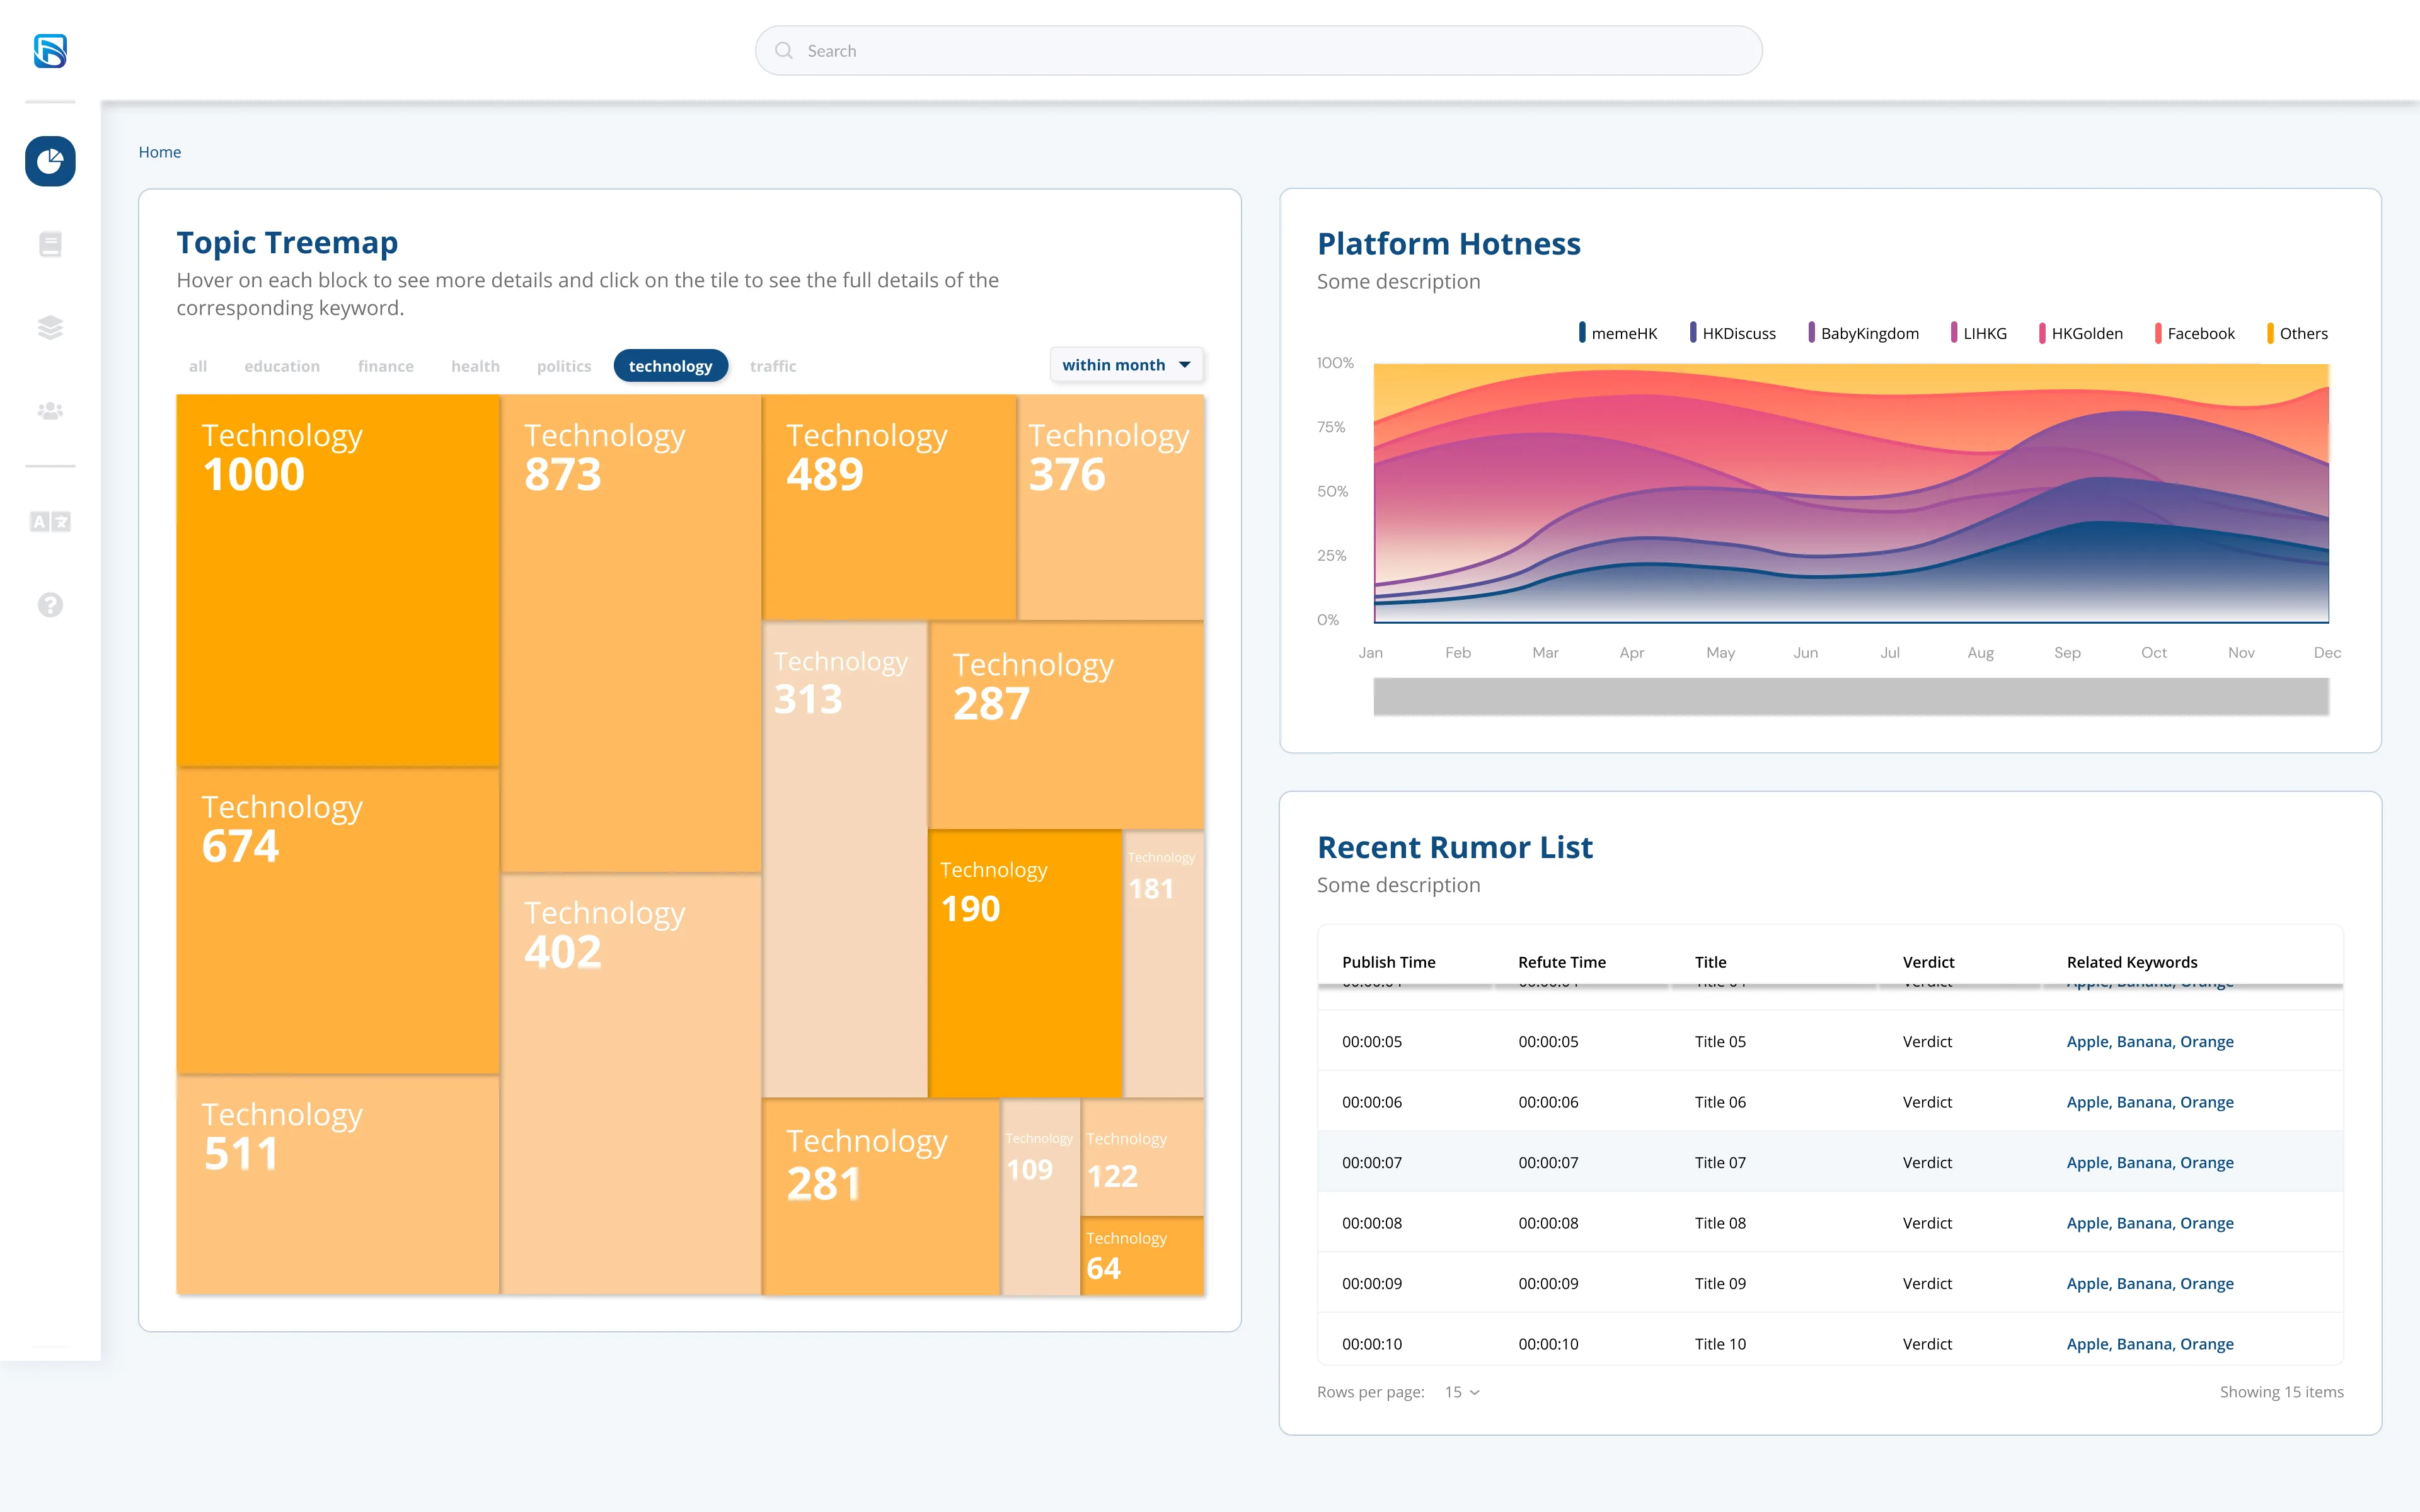Open the help question mark icon
The image size is (2420, 1512).
click(x=50, y=605)
